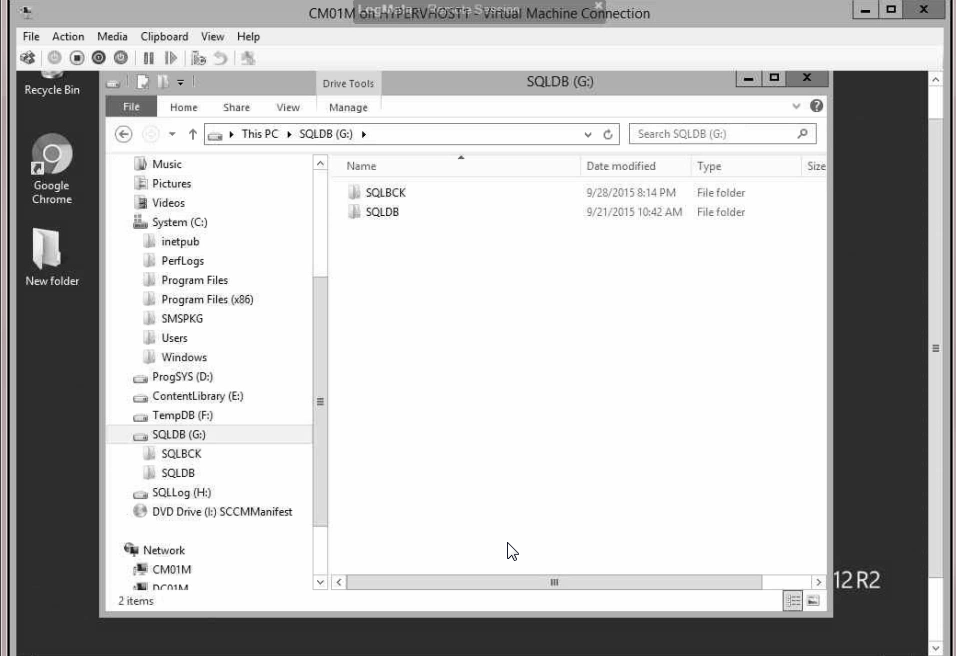The image size is (956, 656).
Task: Open the Clipboard menu
Action: 163,36
